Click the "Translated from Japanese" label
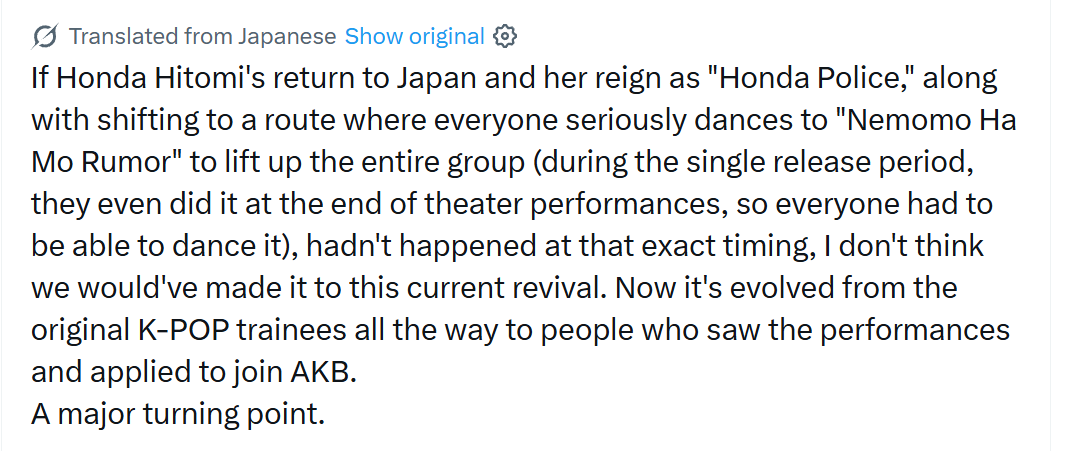This screenshot has width=1071, height=451. [203, 36]
